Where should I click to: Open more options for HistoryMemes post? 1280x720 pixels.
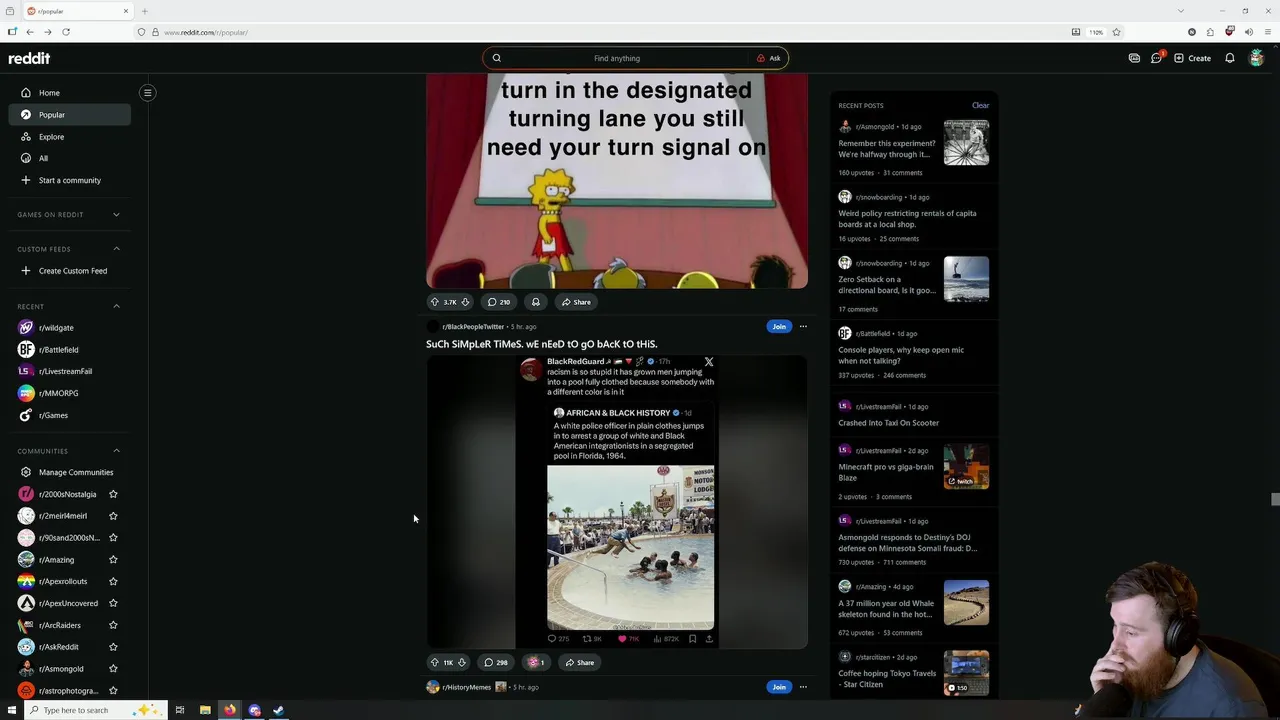(x=803, y=687)
